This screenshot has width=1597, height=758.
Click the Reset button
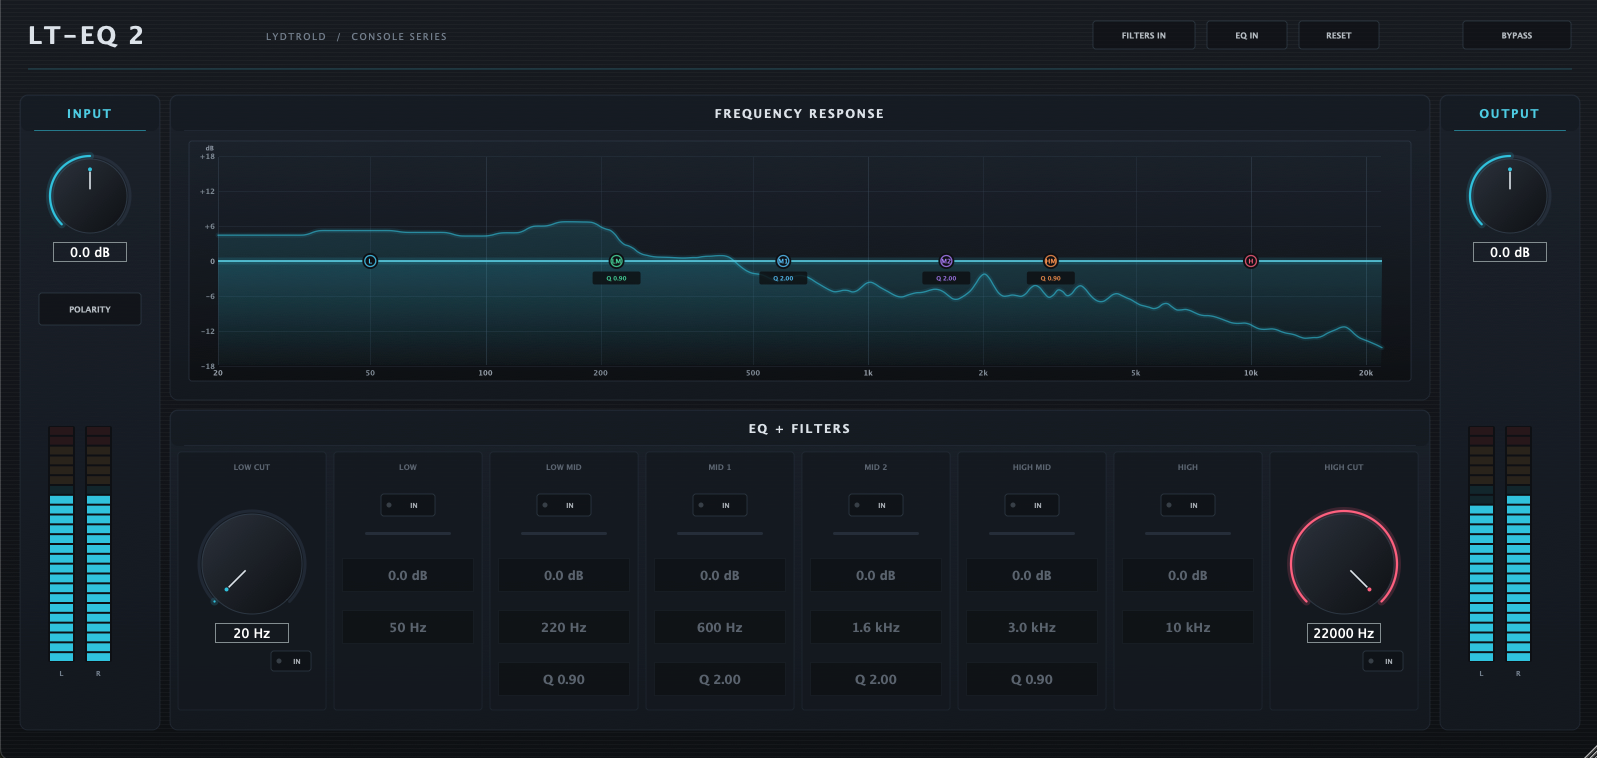(1339, 35)
